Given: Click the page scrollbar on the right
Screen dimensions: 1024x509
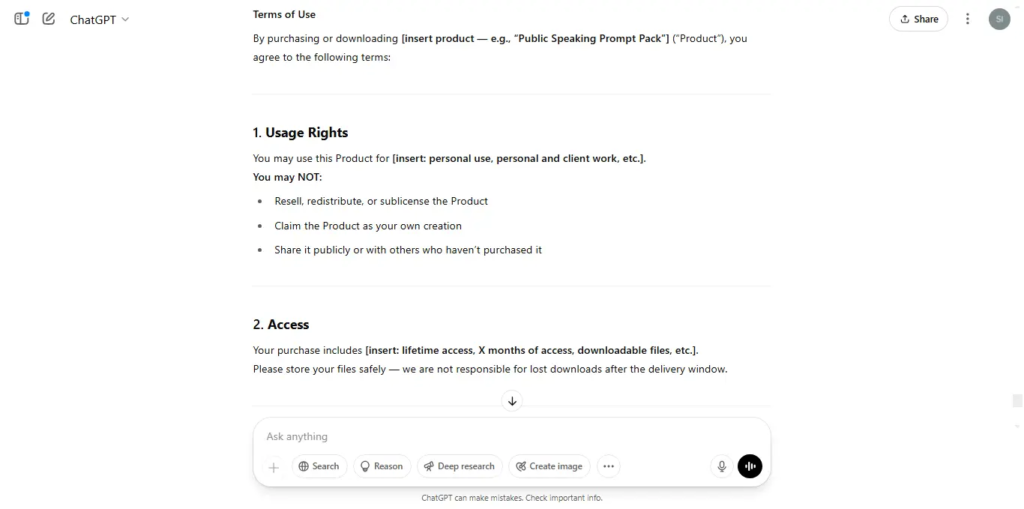Looking at the screenshot, I should pyautogui.click(x=1017, y=401).
